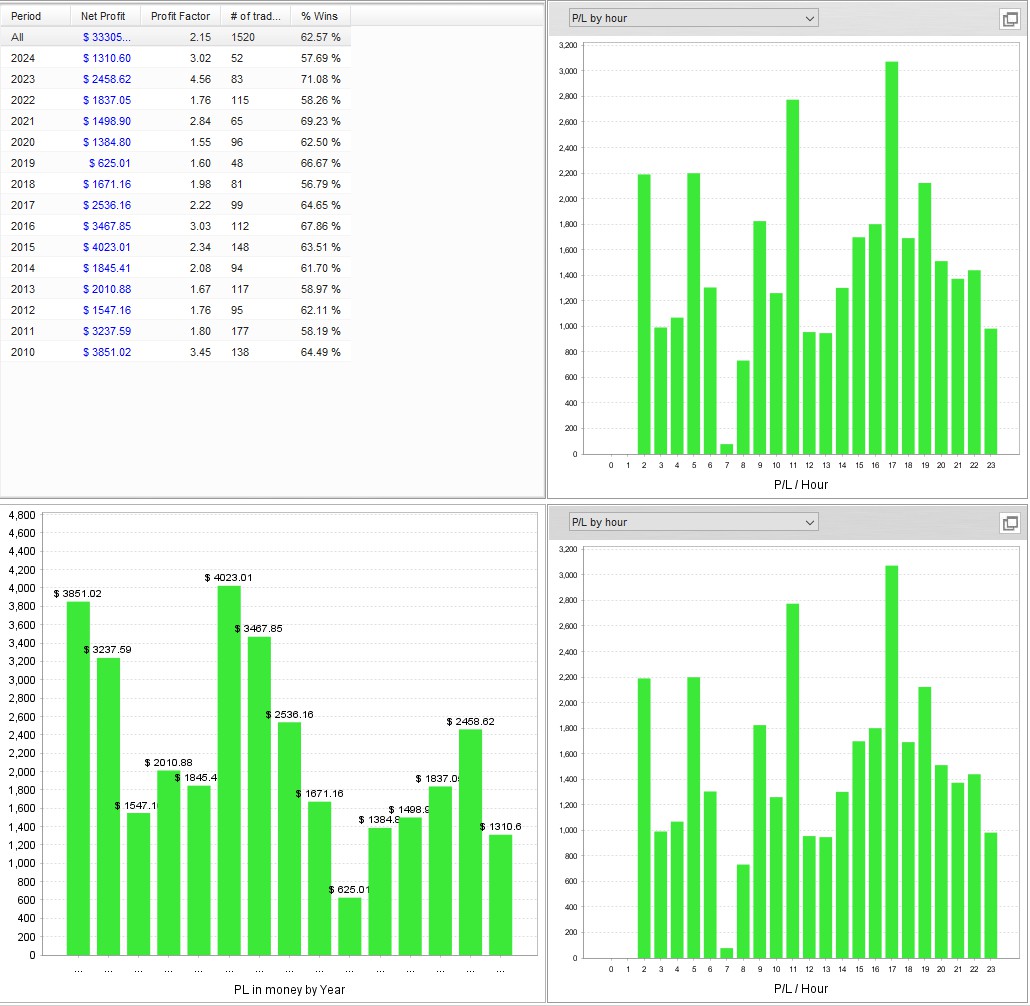Pop out the upper P/L by hour chart
This screenshot has width=1030, height=1006.
pos(1010,19)
